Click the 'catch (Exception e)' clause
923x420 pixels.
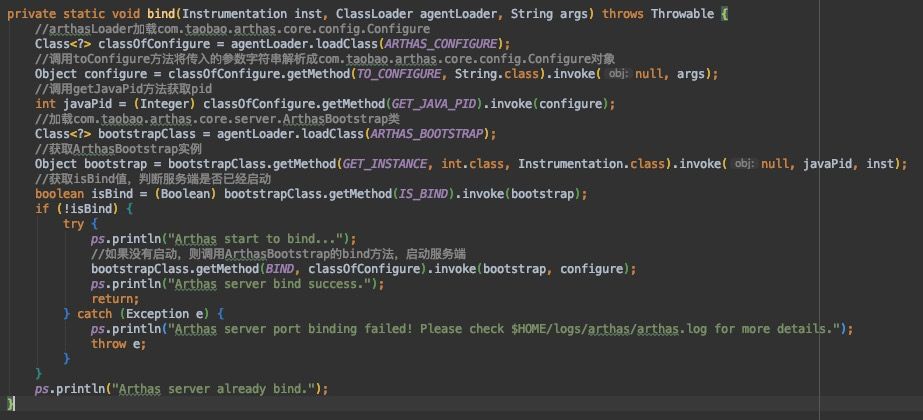pyautogui.click(x=142, y=313)
